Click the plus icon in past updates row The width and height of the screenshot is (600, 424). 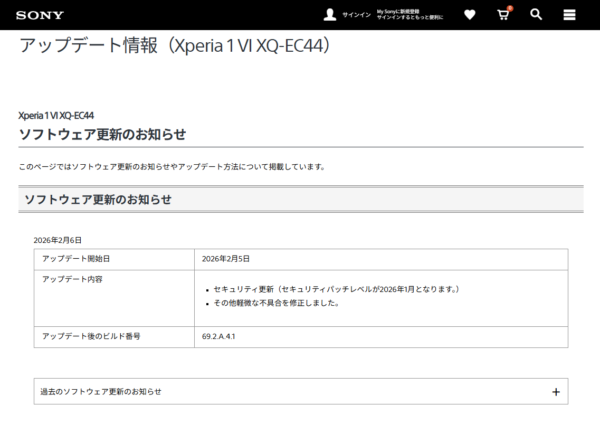556,392
